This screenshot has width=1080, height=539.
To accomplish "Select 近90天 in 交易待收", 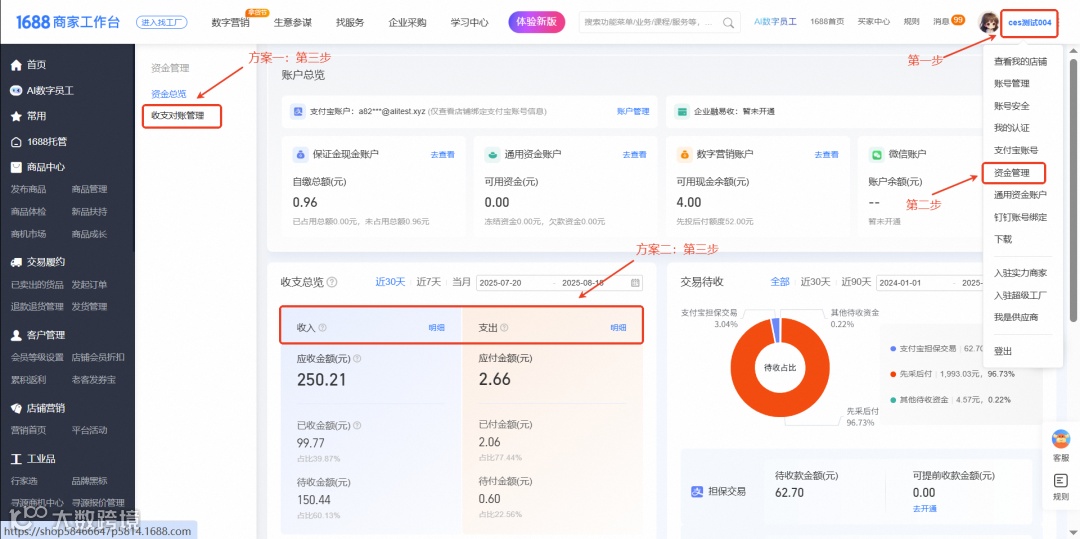I will coord(857,282).
